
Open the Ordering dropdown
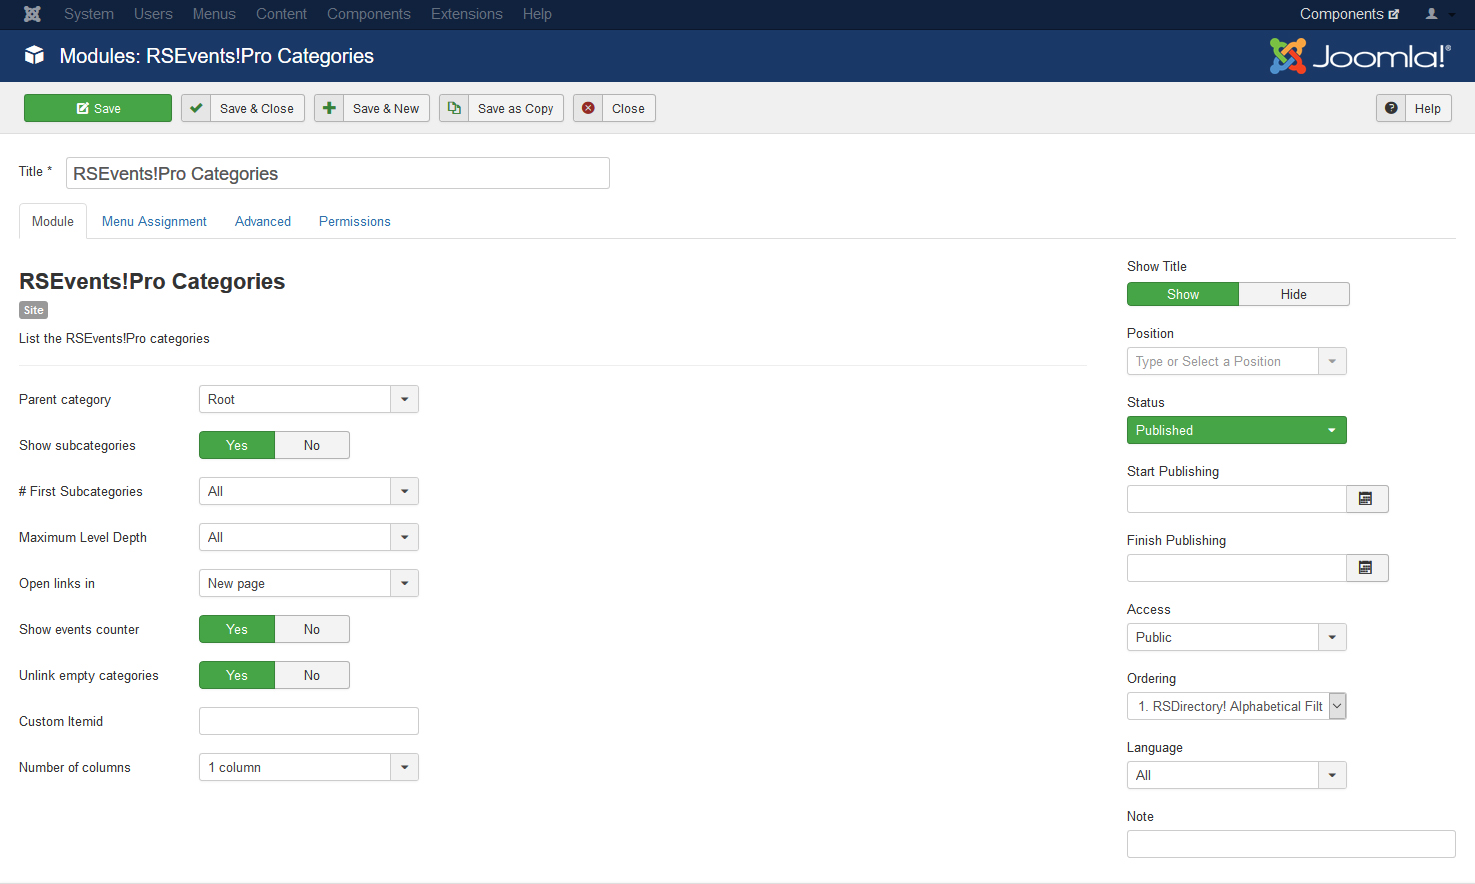pyautogui.click(x=1237, y=706)
